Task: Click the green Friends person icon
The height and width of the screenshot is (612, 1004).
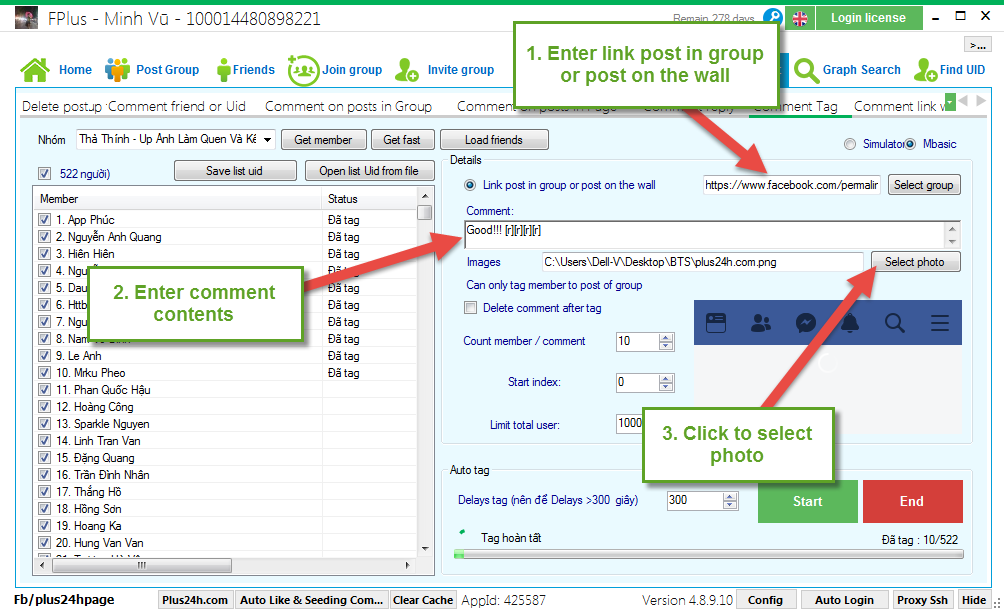Action: [223, 70]
